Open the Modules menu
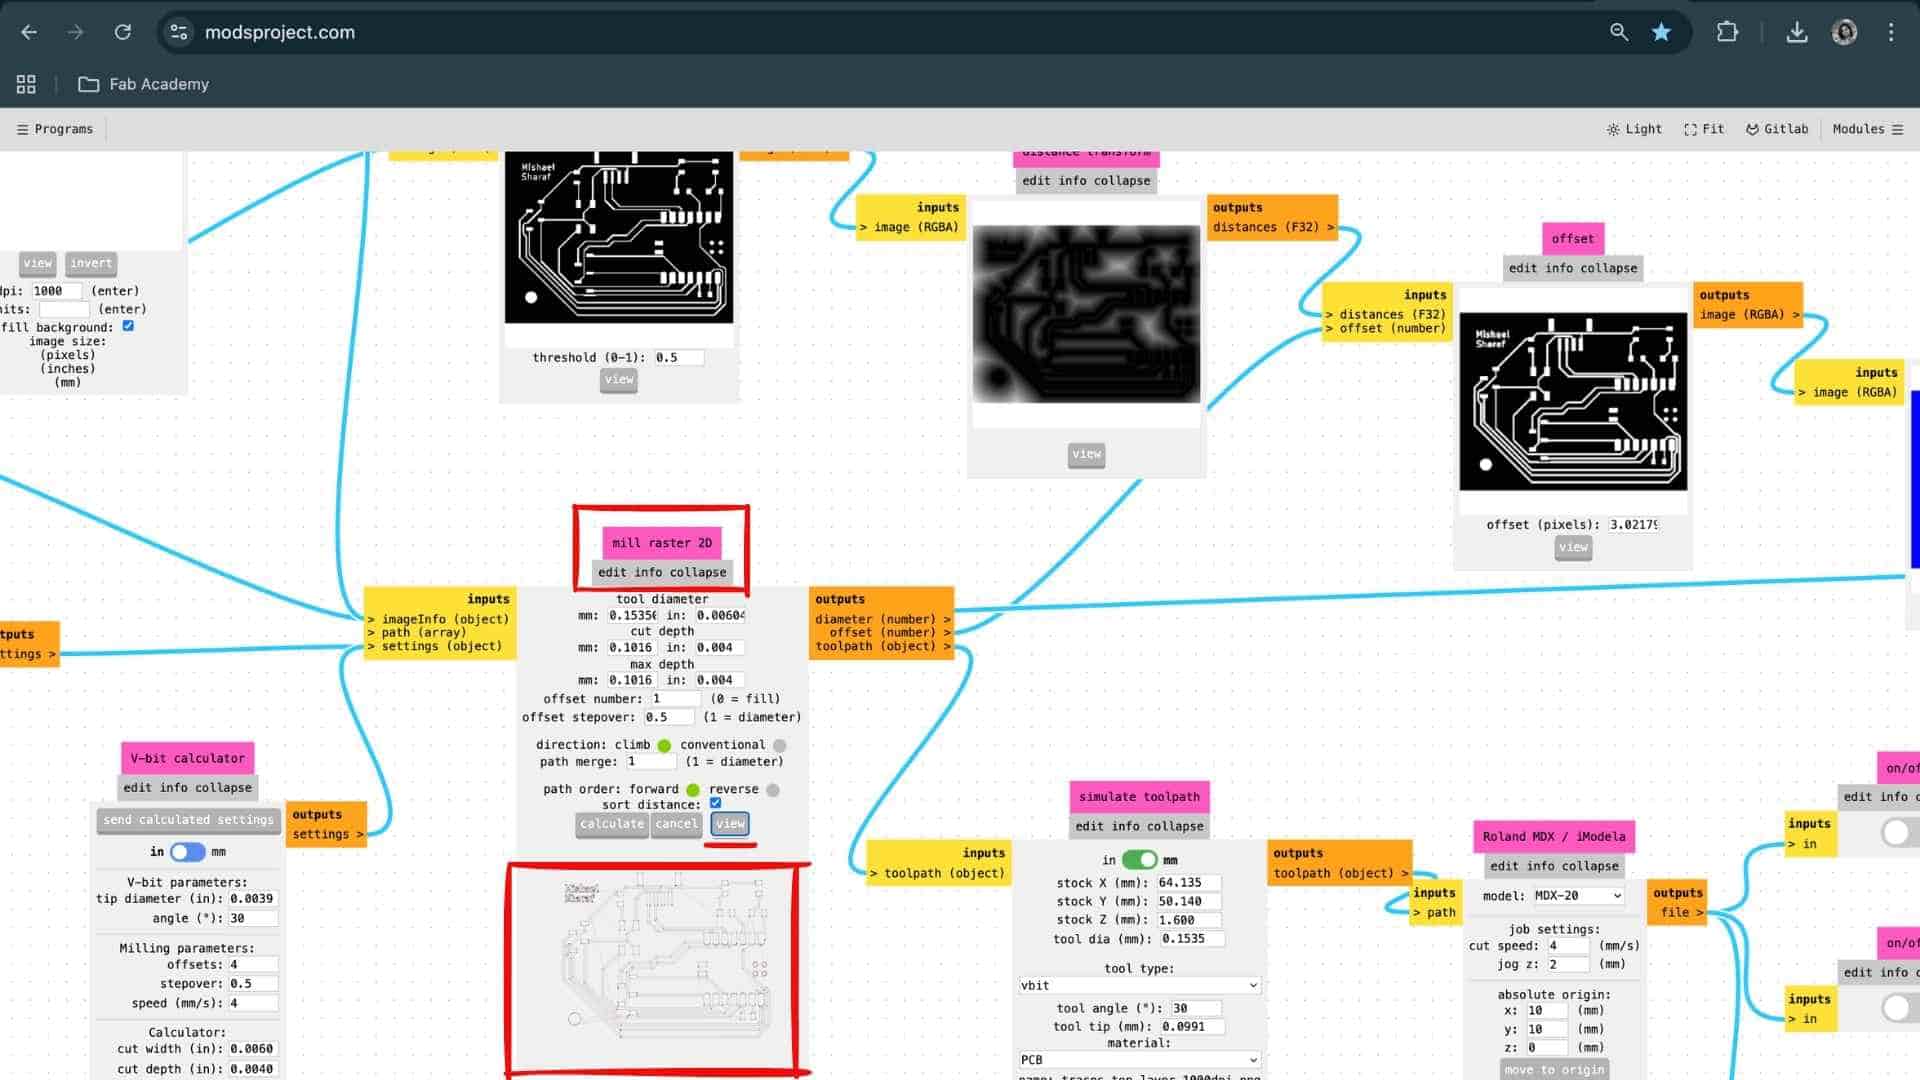This screenshot has width=1920, height=1080. click(1867, 129)
